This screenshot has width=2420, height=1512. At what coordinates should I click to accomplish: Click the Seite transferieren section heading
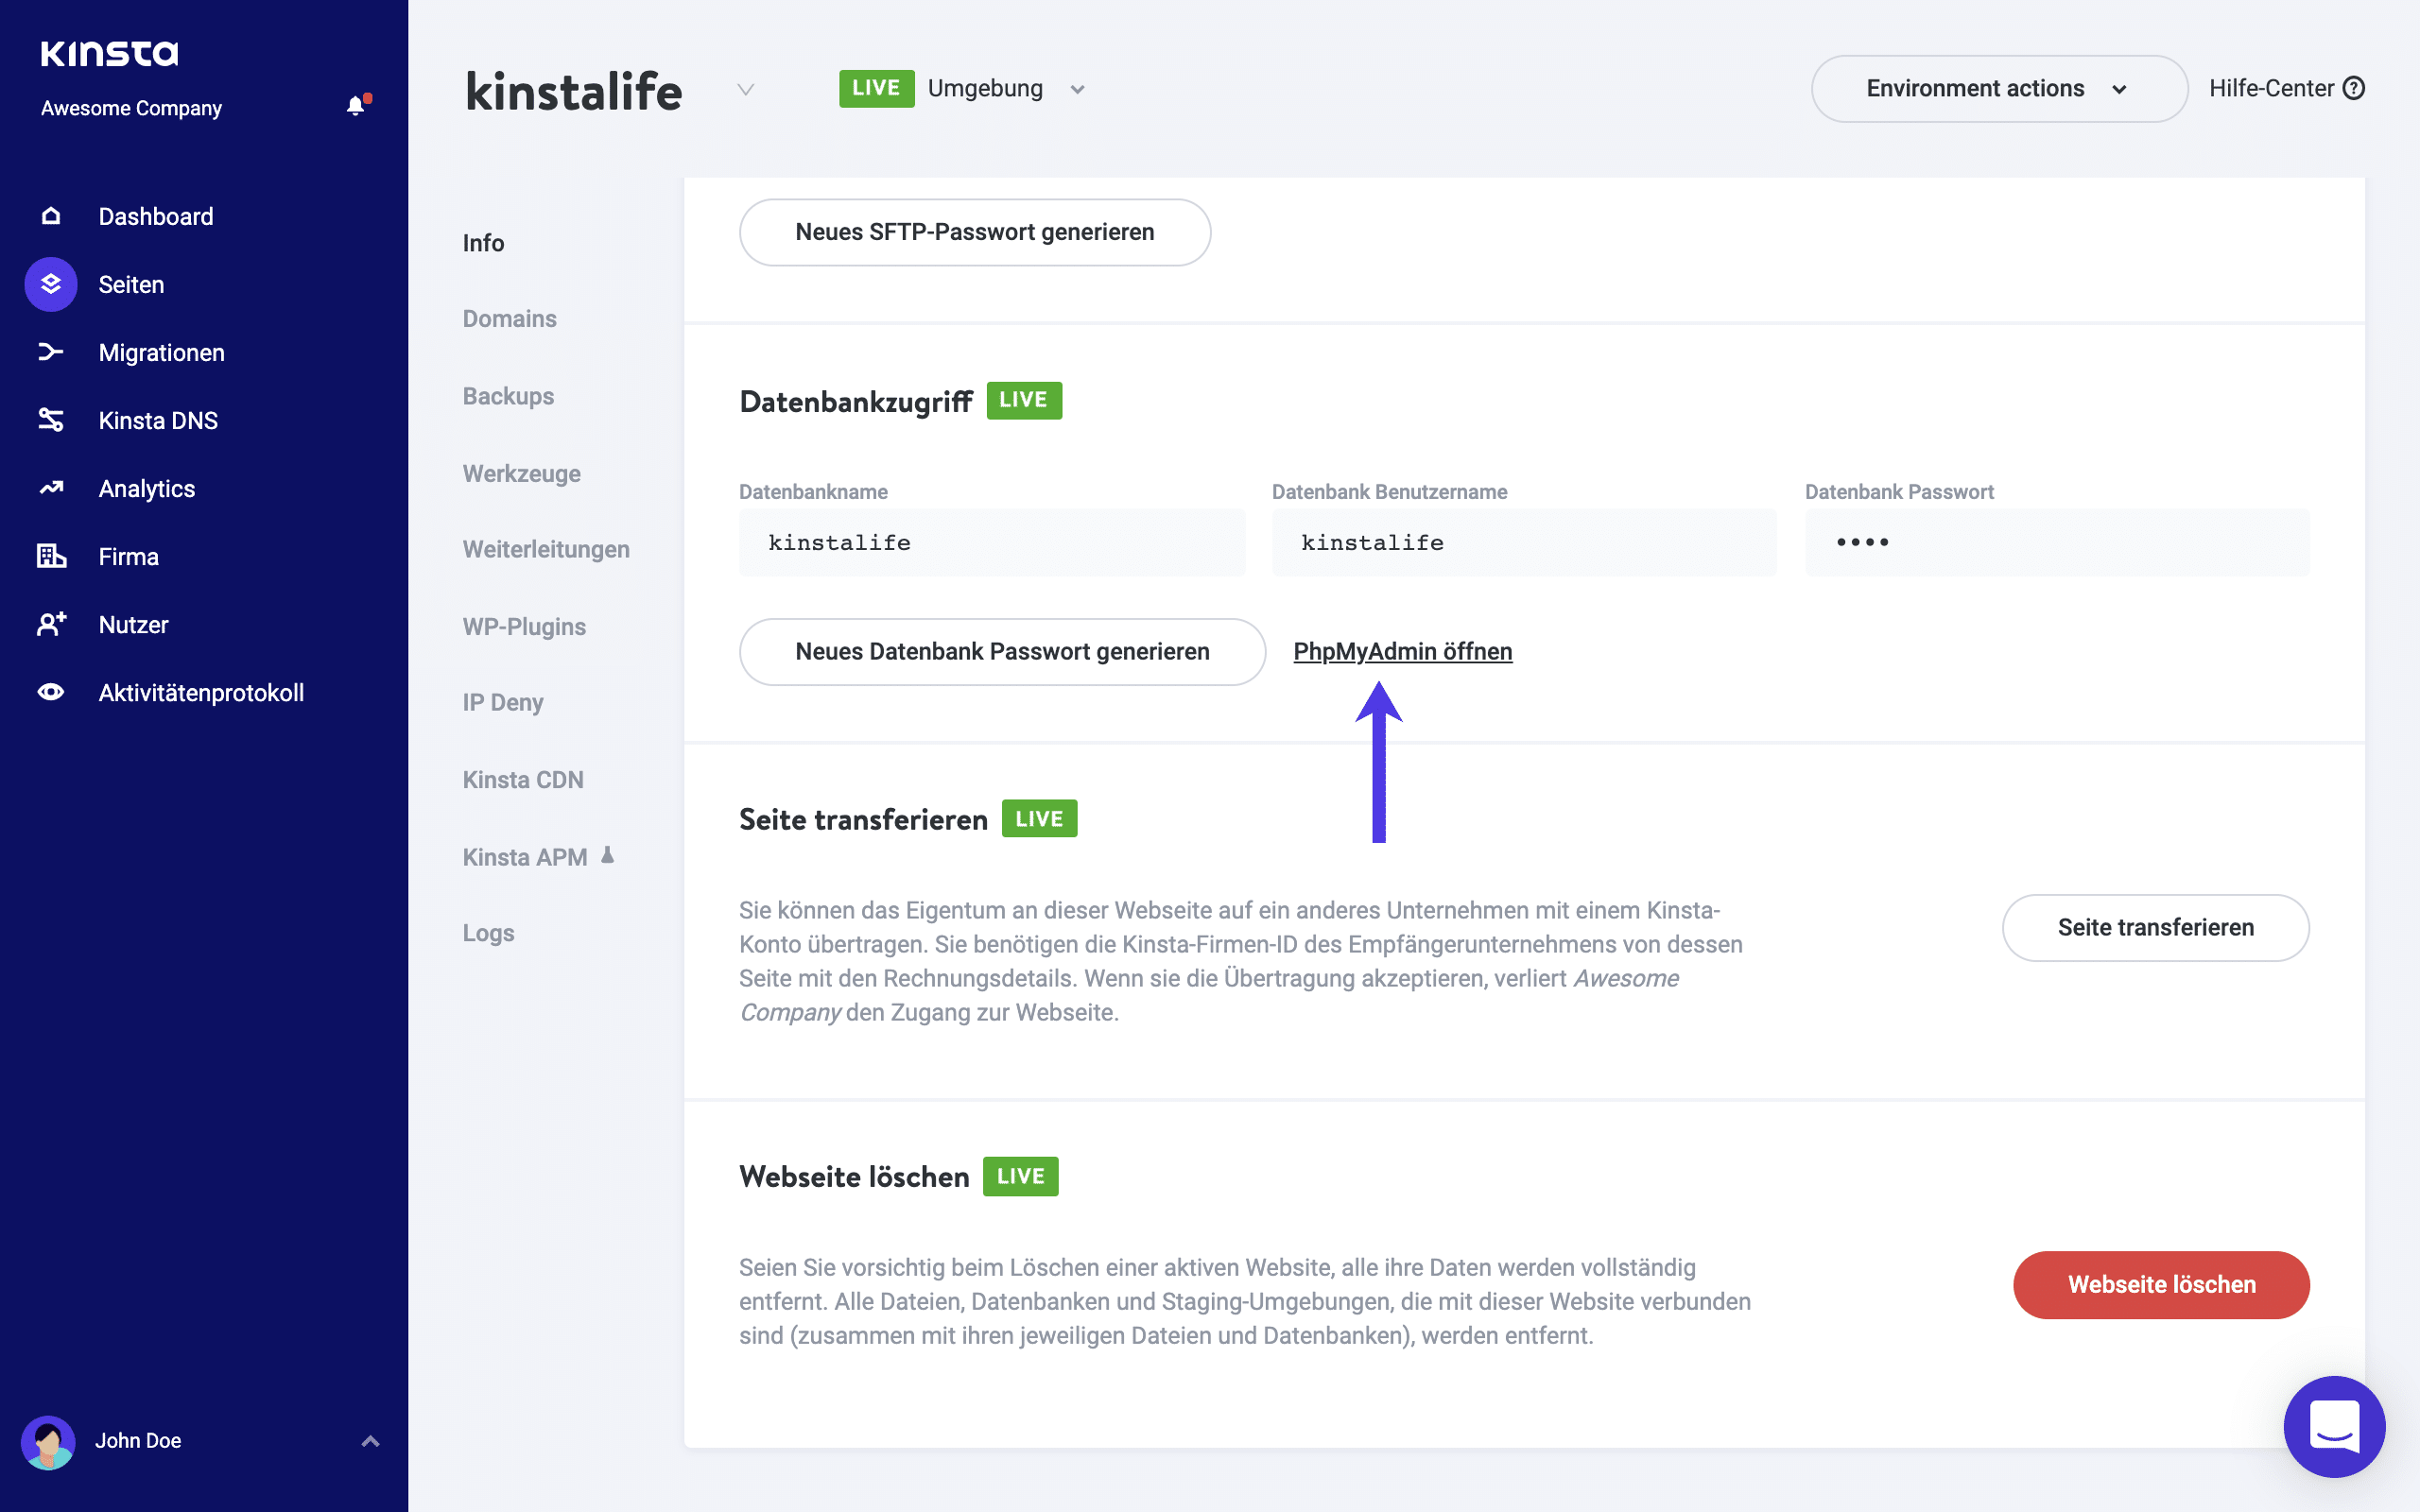pyautogui.click(x=863, y=819)
